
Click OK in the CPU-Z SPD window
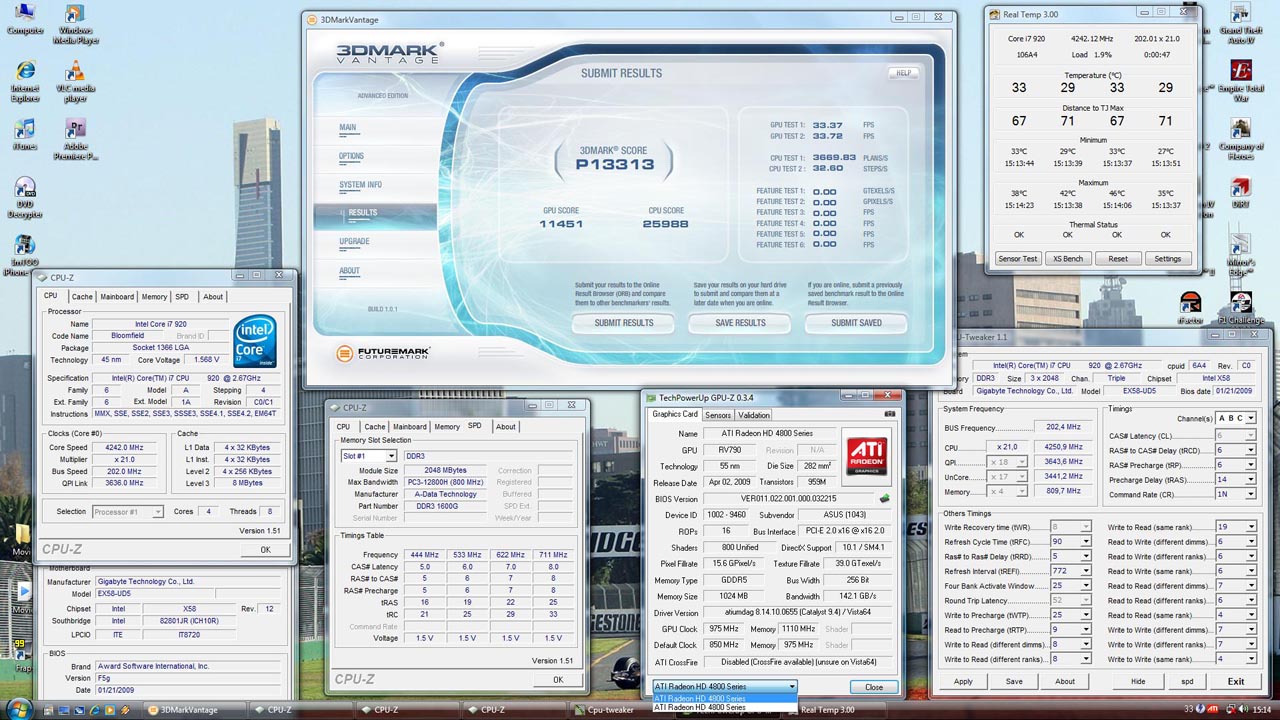(x=558, y=680)
